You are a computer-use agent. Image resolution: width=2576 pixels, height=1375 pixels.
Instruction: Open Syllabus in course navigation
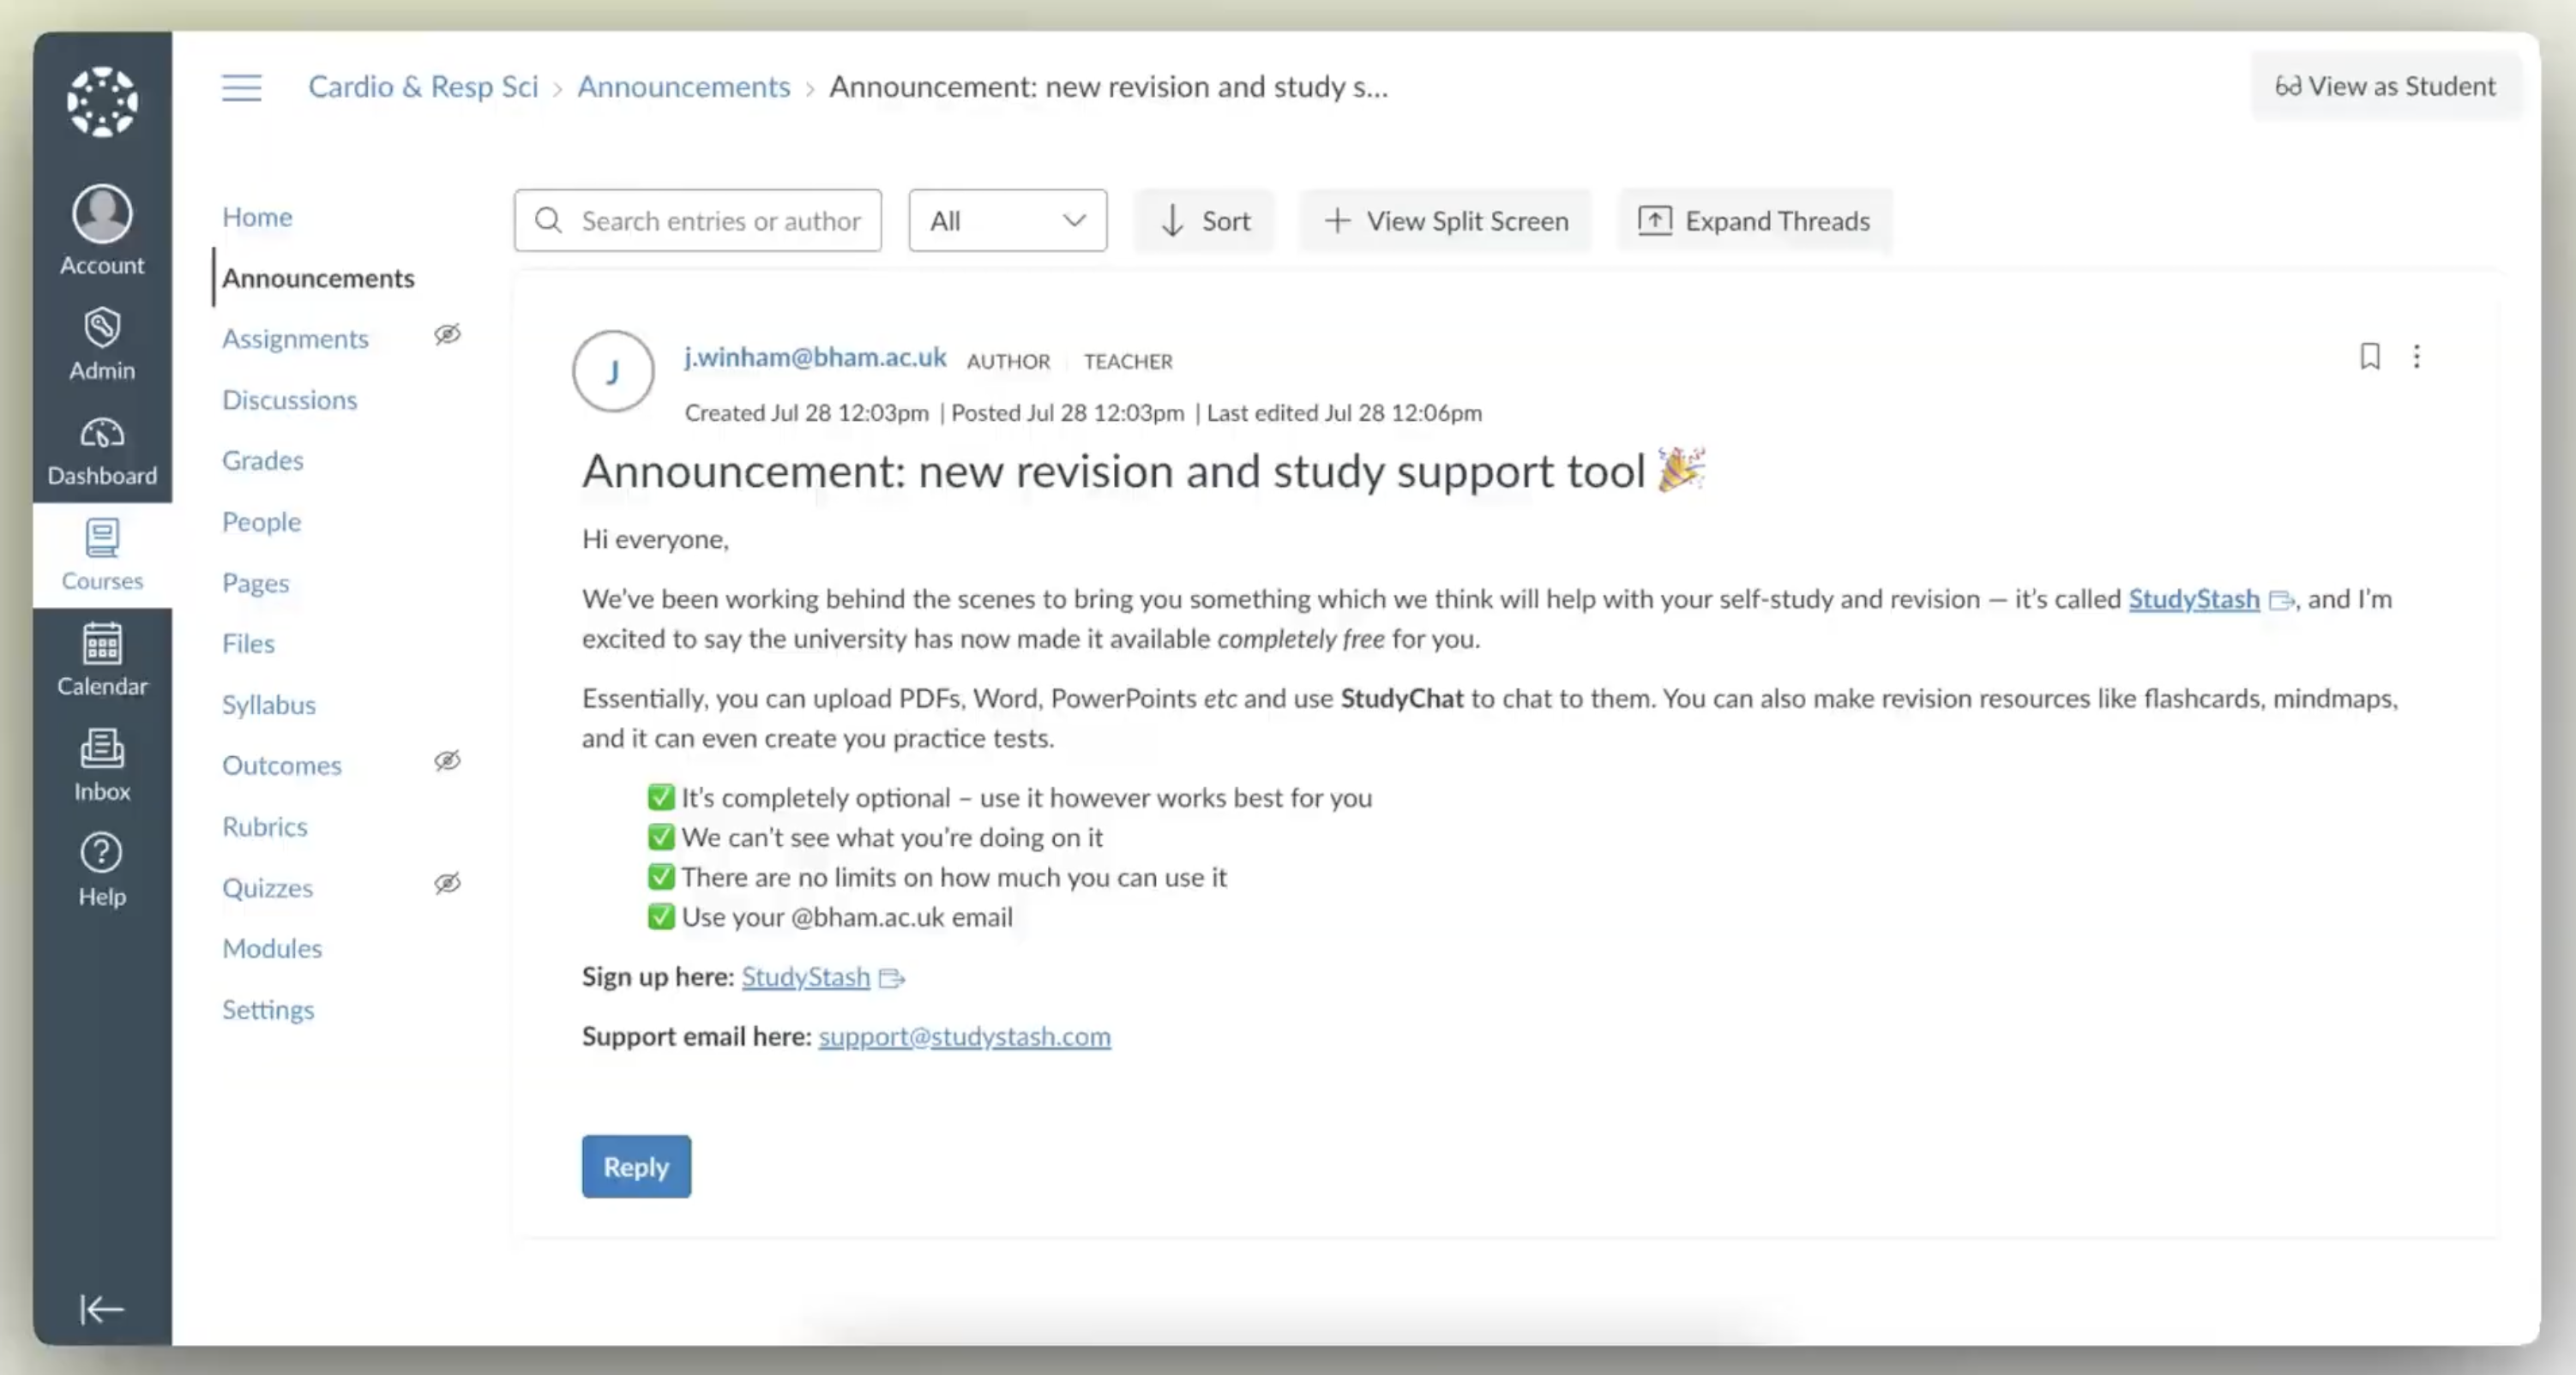coord(269,705)
